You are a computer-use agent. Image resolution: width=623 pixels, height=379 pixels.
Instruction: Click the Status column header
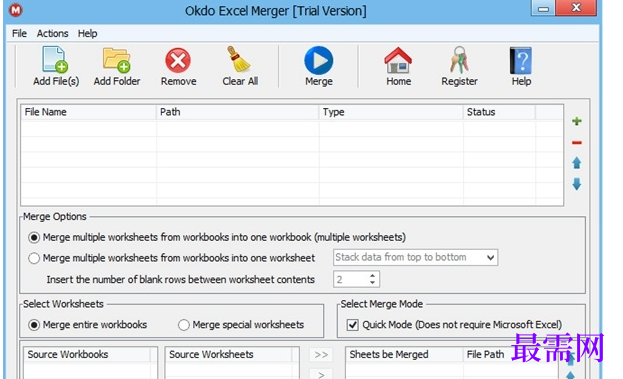pyautogui.click(x=499, y=112)
